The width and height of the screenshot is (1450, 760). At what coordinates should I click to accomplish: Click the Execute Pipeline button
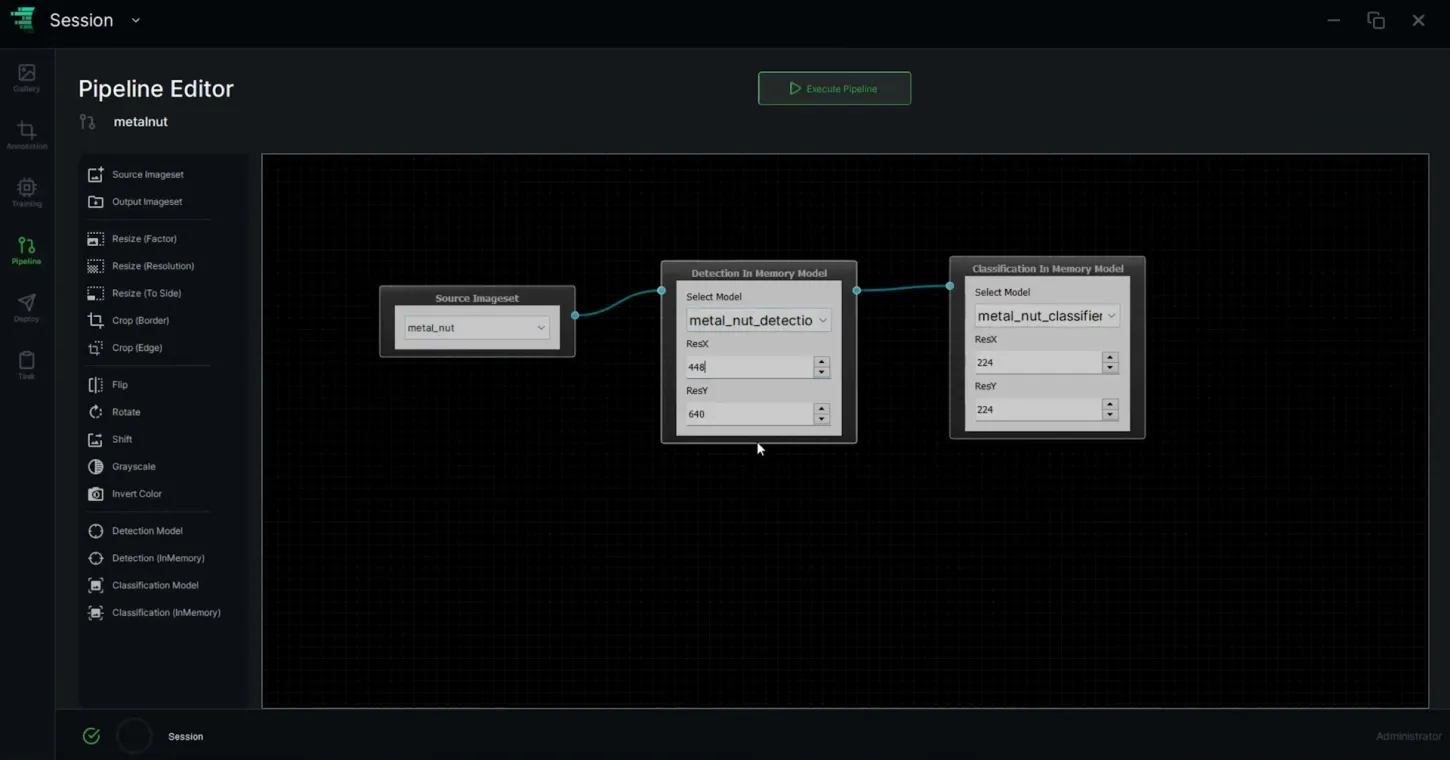tap(834, 88)
